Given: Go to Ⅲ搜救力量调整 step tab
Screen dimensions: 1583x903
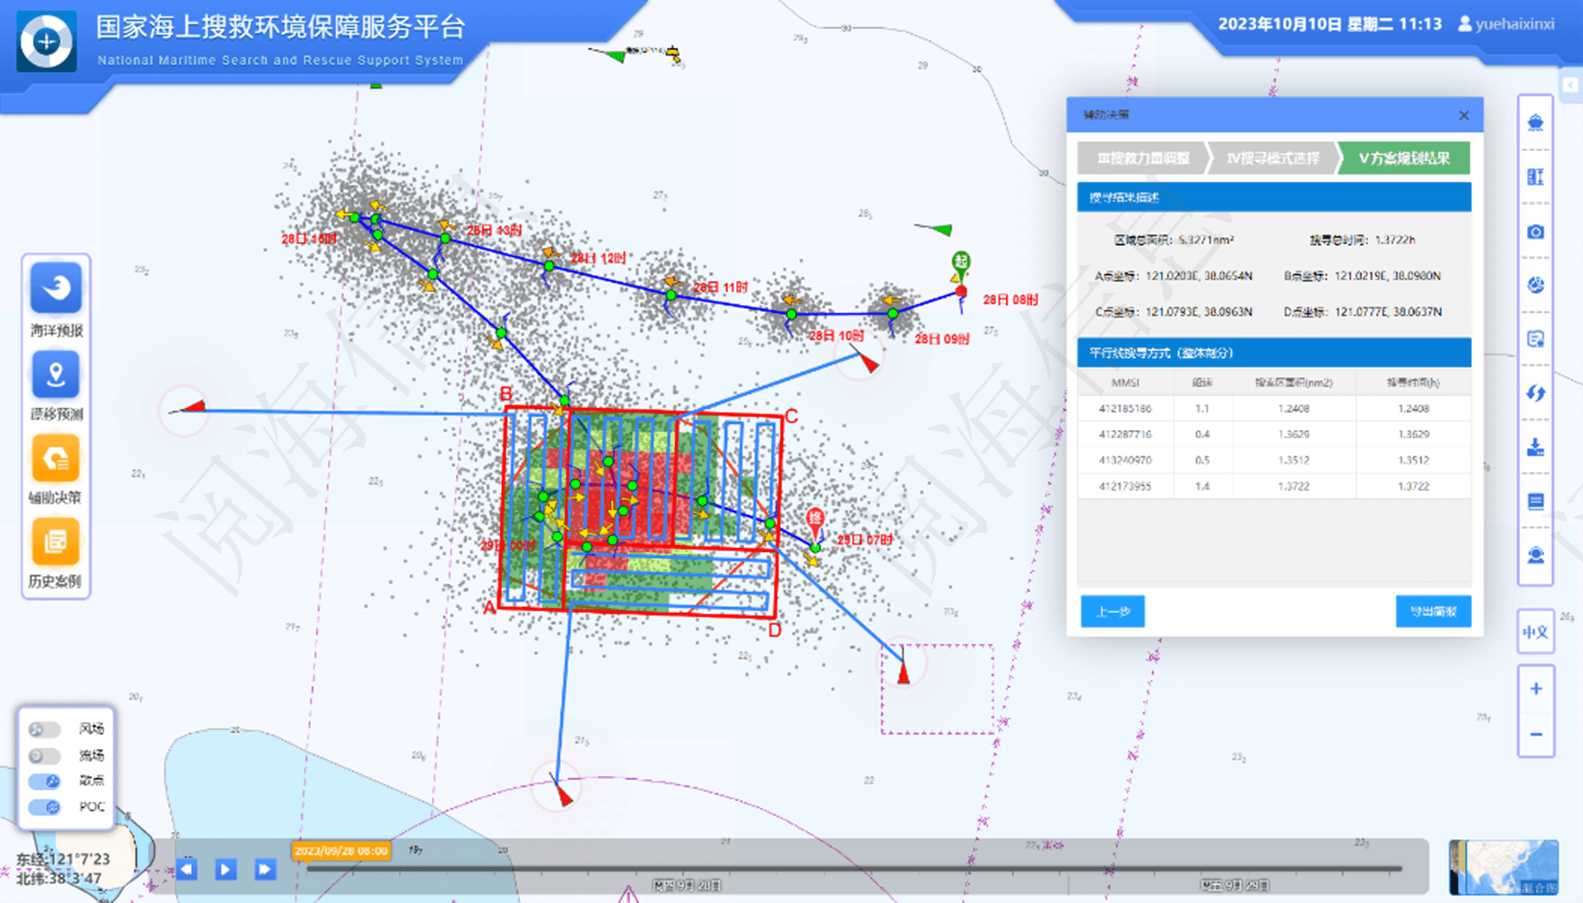Looking at the screenshot, I should tap(1142, 158).
